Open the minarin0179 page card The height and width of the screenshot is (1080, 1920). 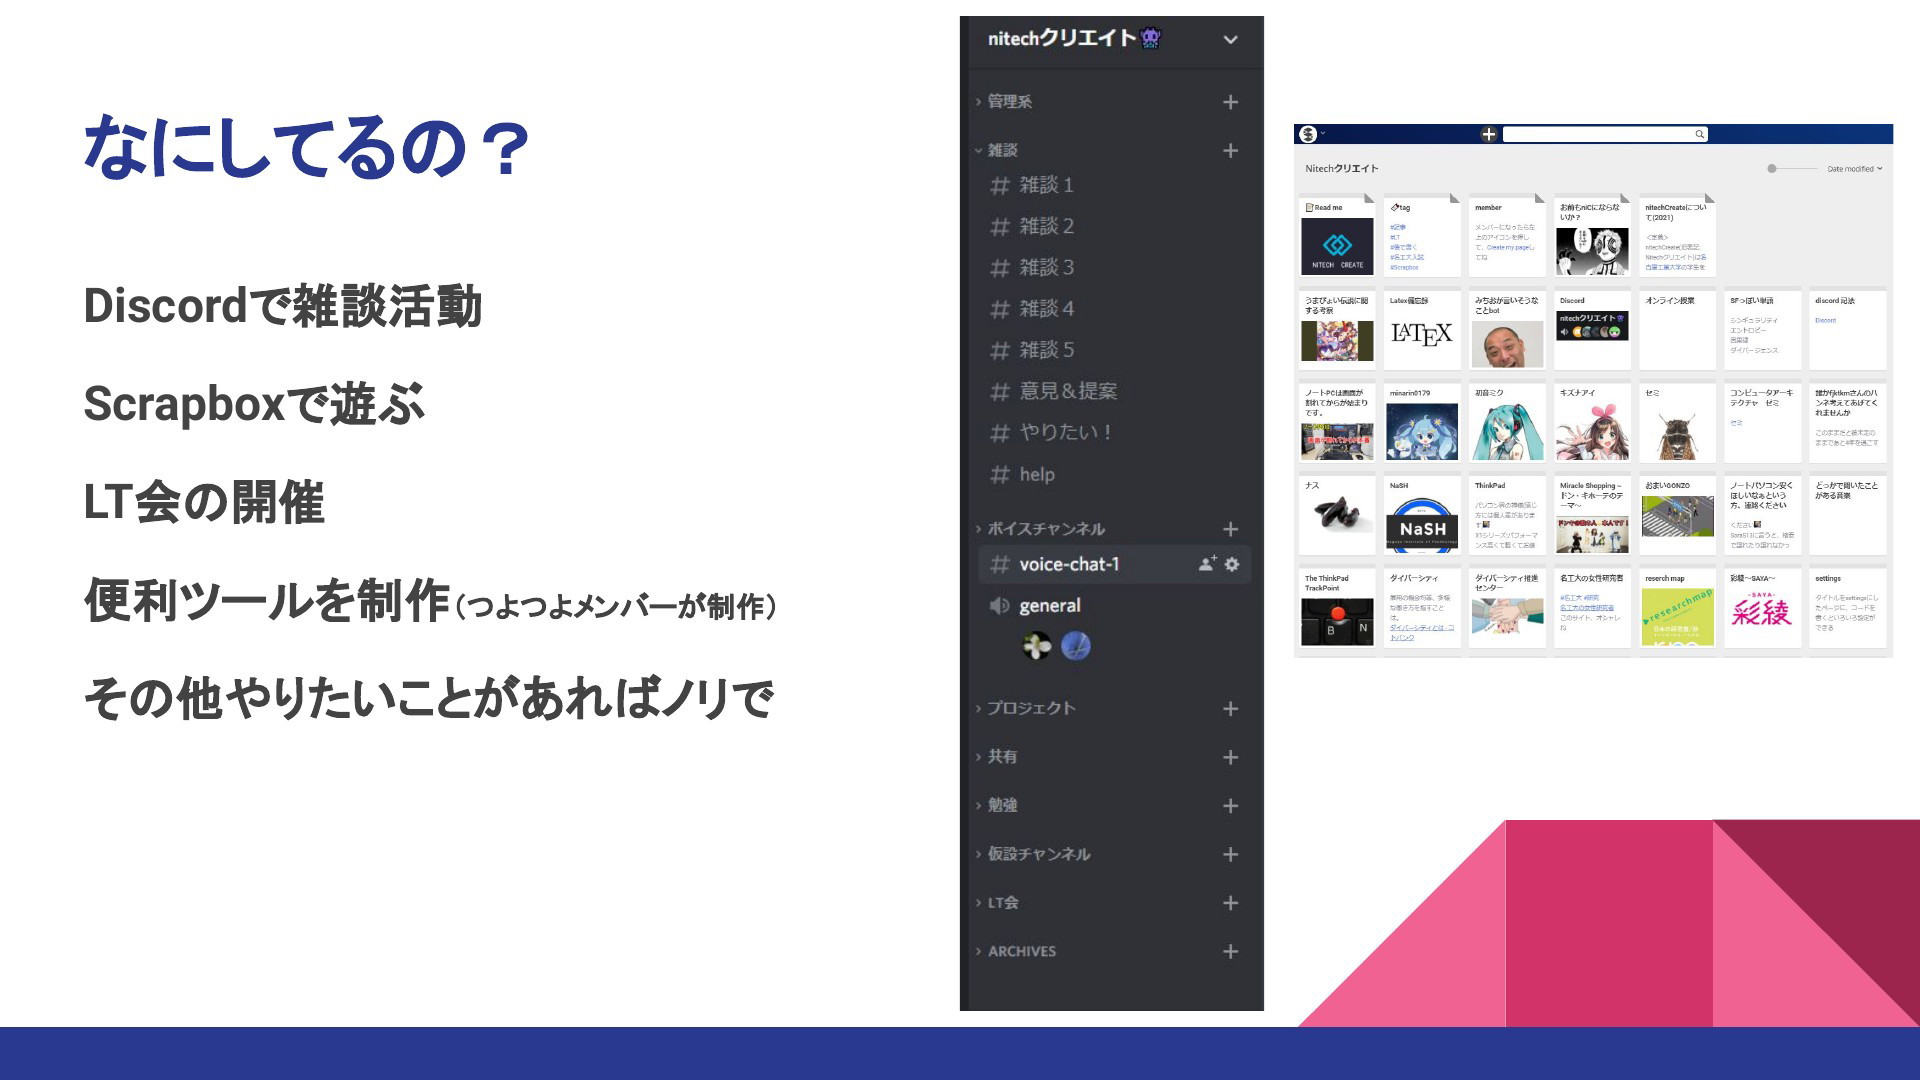[1422, 422]
